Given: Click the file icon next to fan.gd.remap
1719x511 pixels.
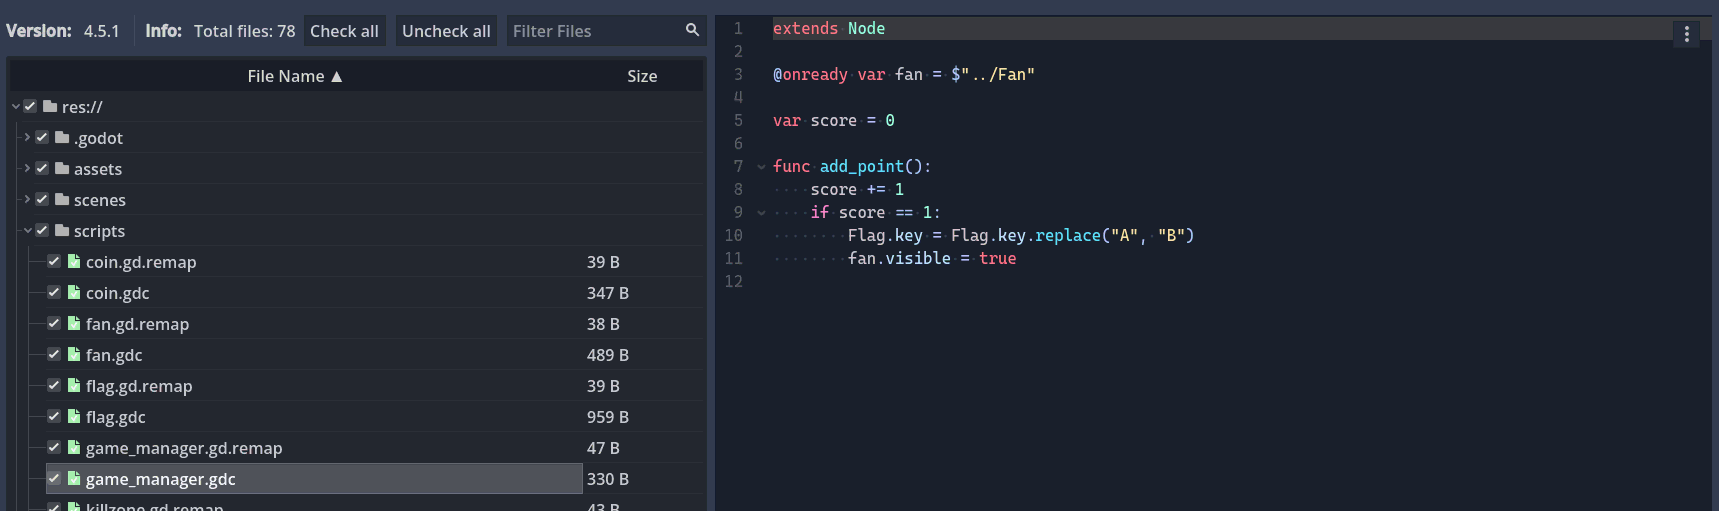Looking at the screenshot, I should tap(74, 324).
